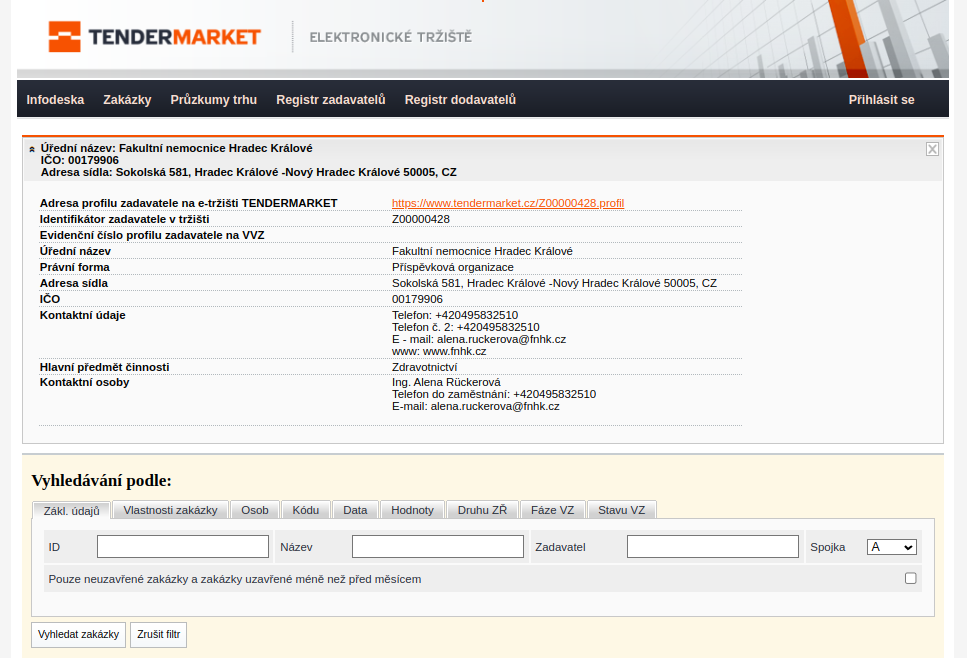The width and height of the screenshot is (967, 658).
Task: Click Evidenční číslo profilu zadavatele label
Action: (152, 235)
